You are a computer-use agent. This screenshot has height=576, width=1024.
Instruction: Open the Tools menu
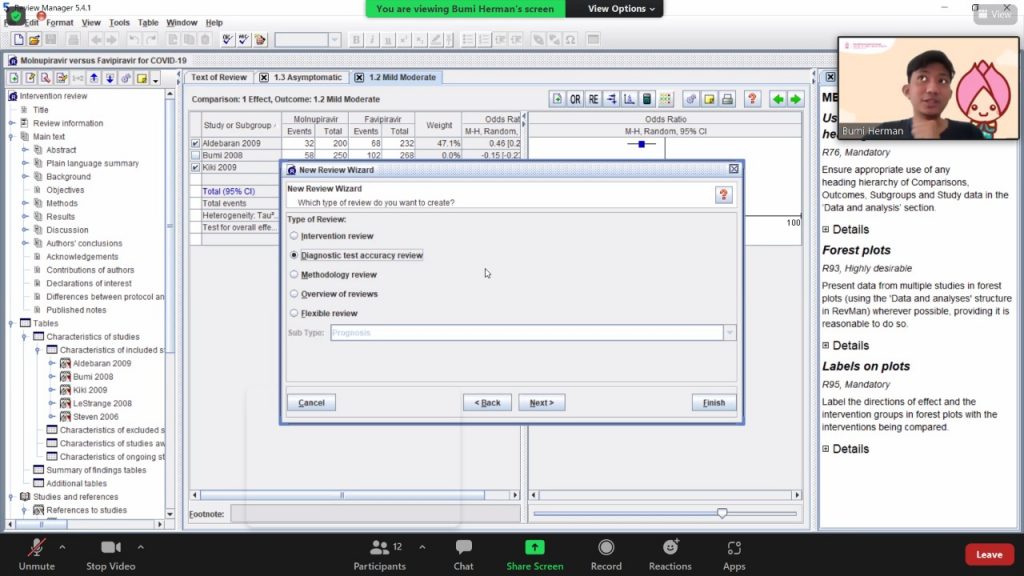(x=119, y=22)
